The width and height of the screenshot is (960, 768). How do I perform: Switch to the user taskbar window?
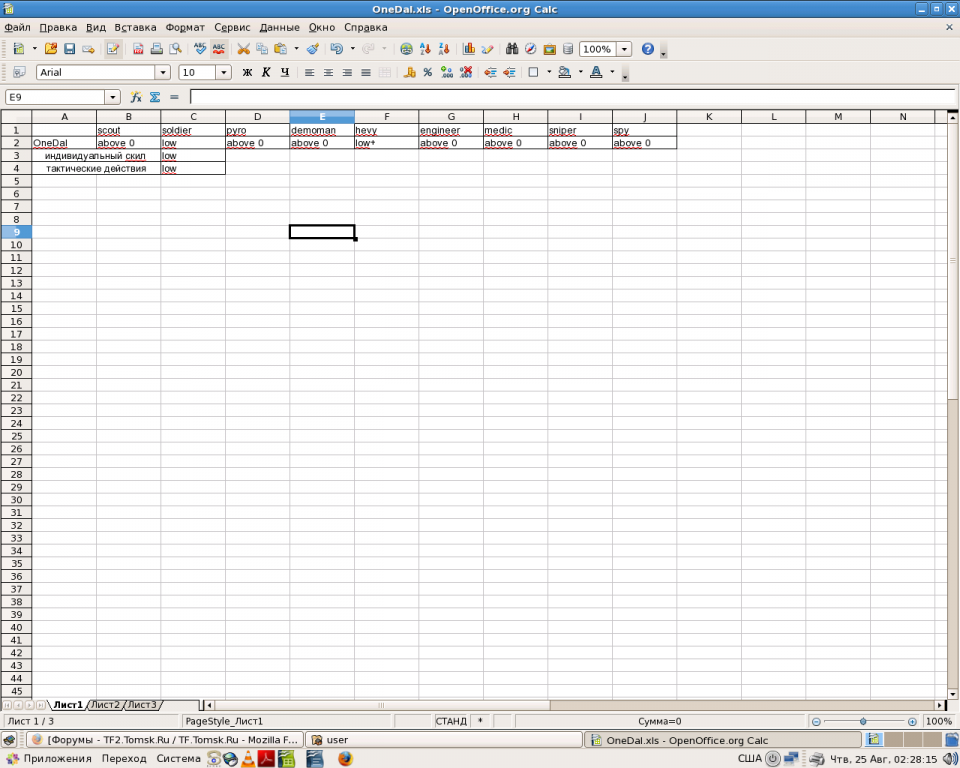[444, 740]
